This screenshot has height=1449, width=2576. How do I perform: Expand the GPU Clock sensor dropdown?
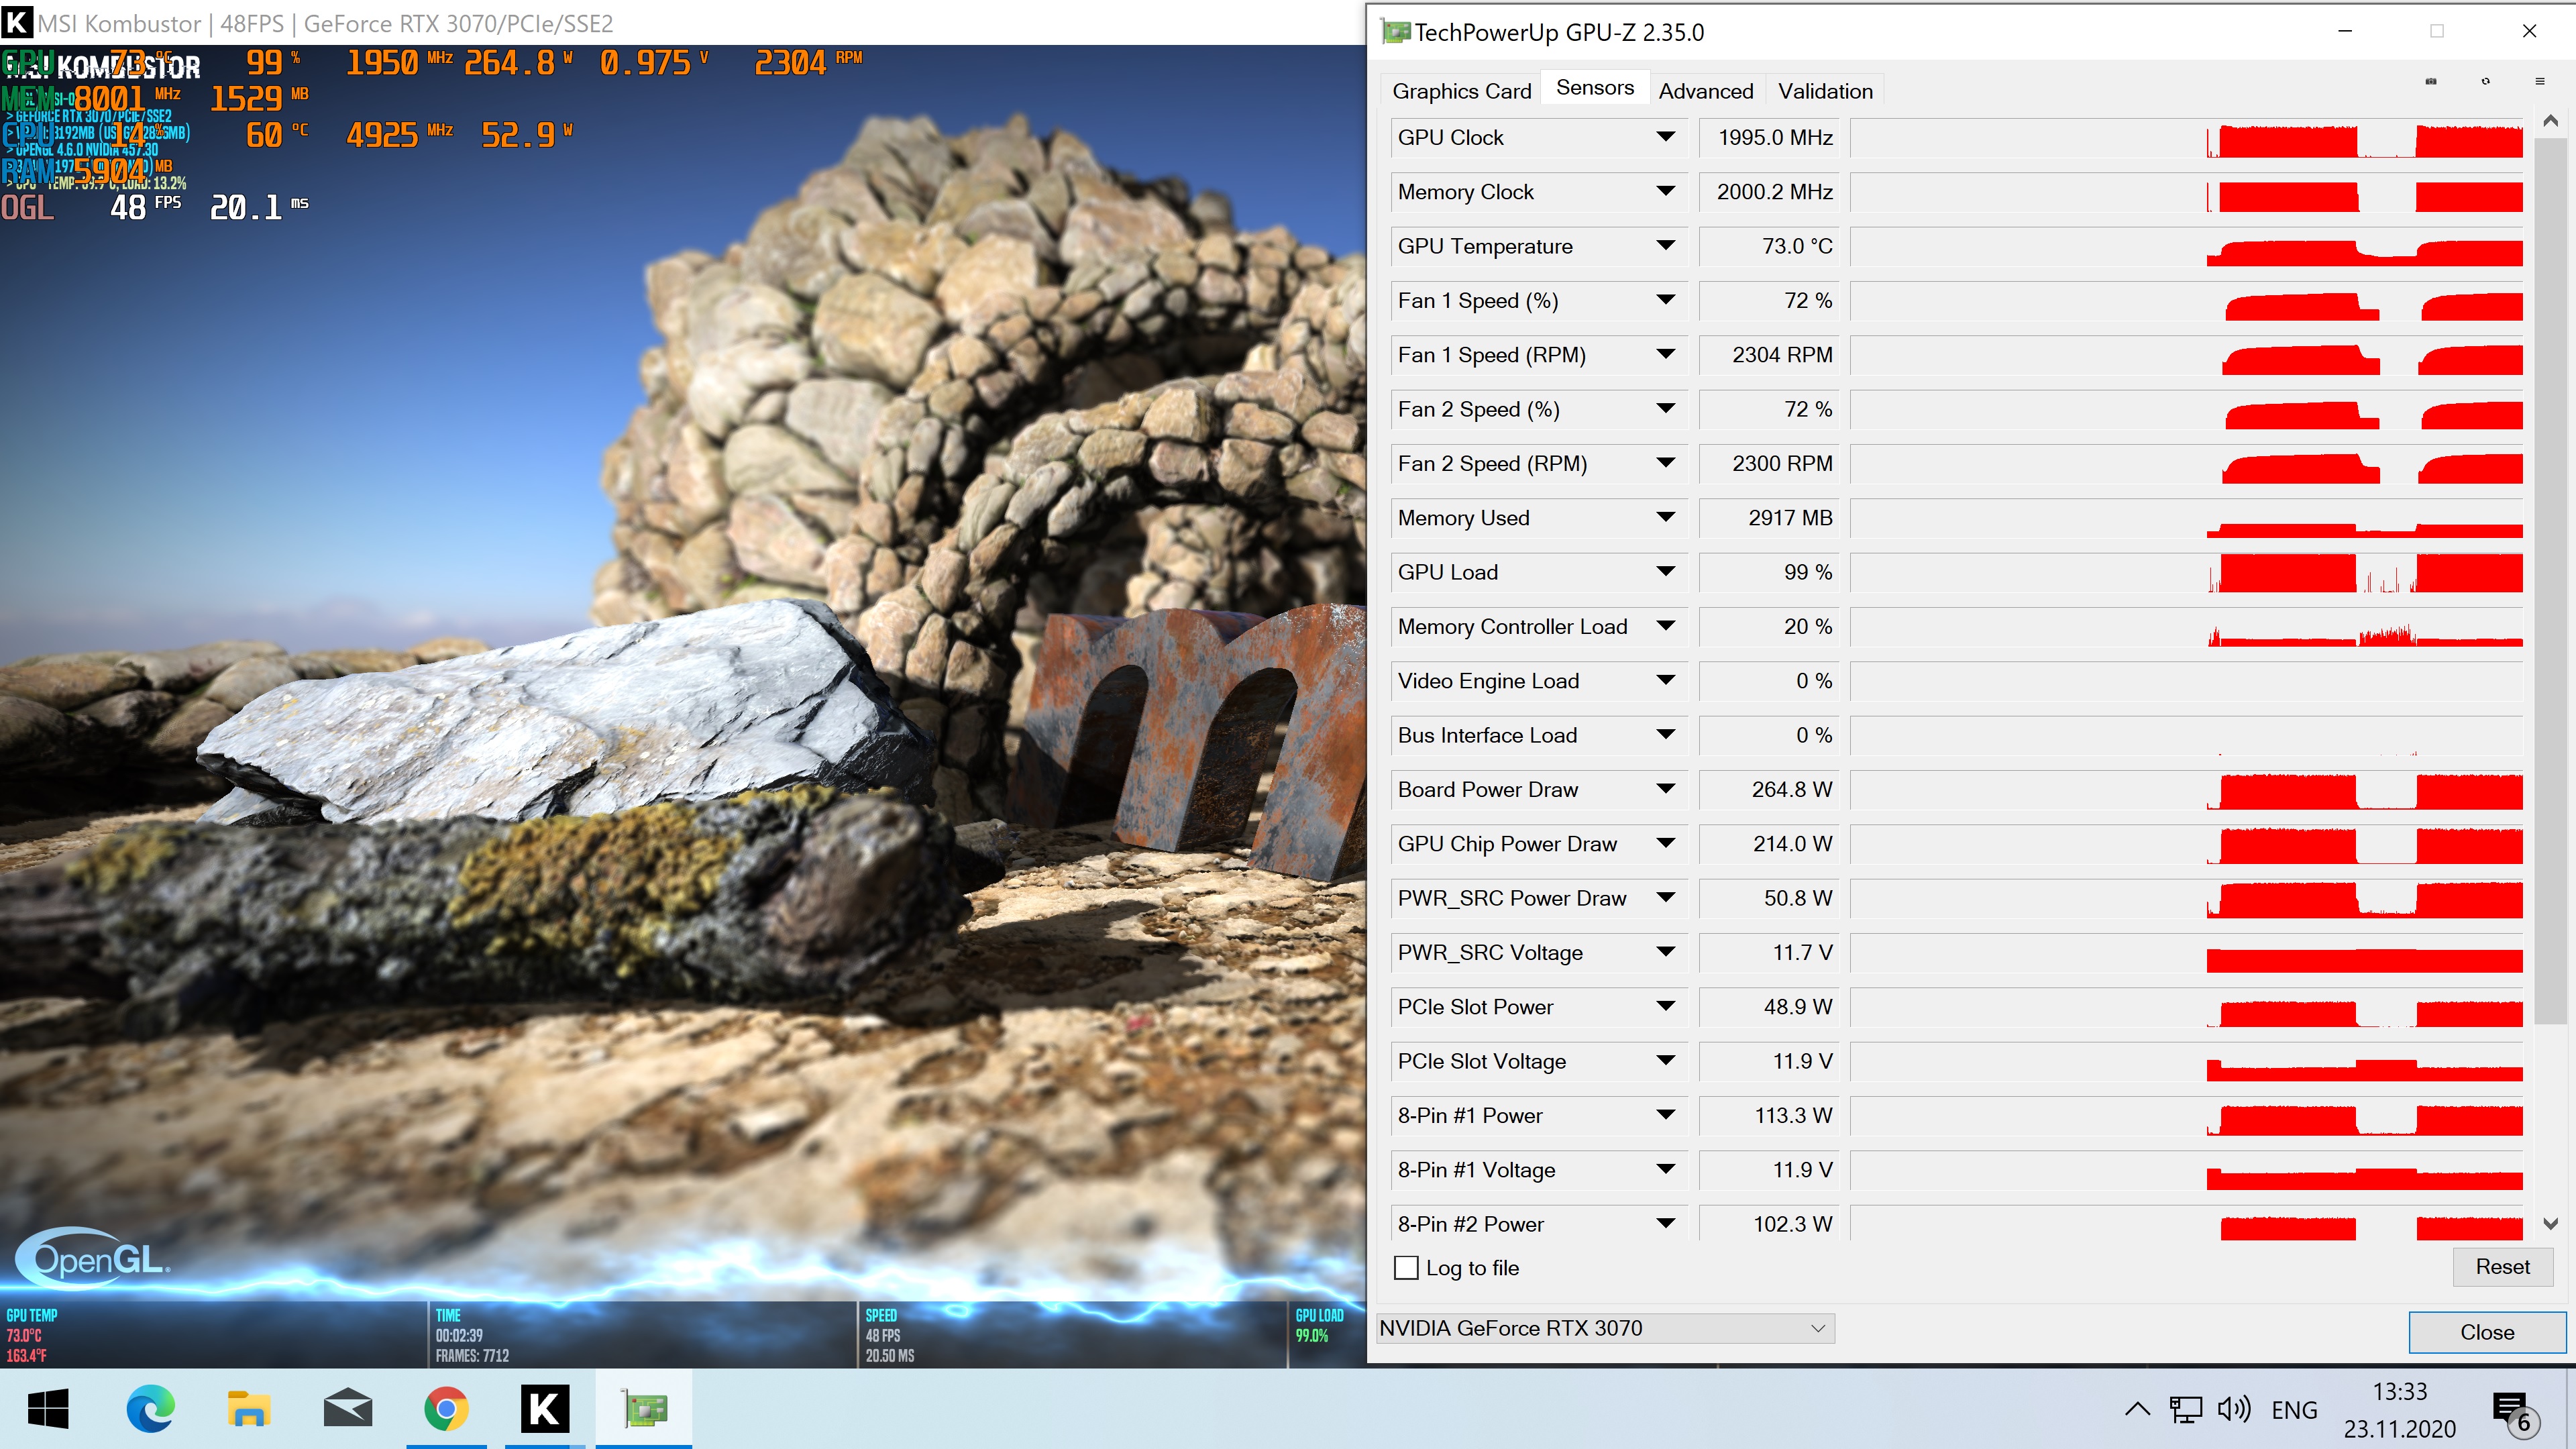tap(1665, 137)
